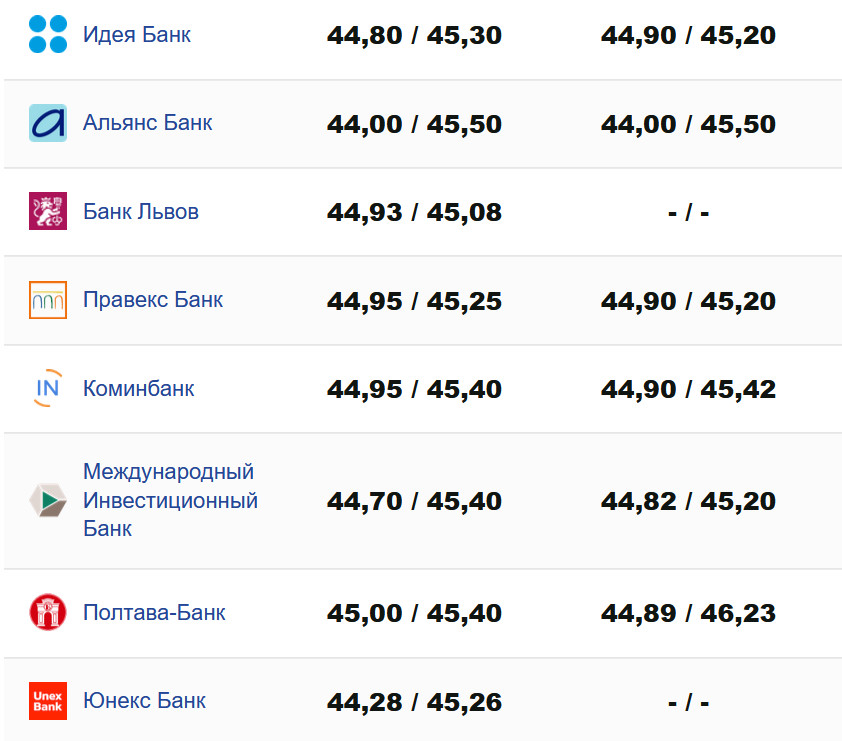The image size is (842, 741).
Task: Click Банк Львов rate 44,93 / 45,08
Action: [414, 213]
